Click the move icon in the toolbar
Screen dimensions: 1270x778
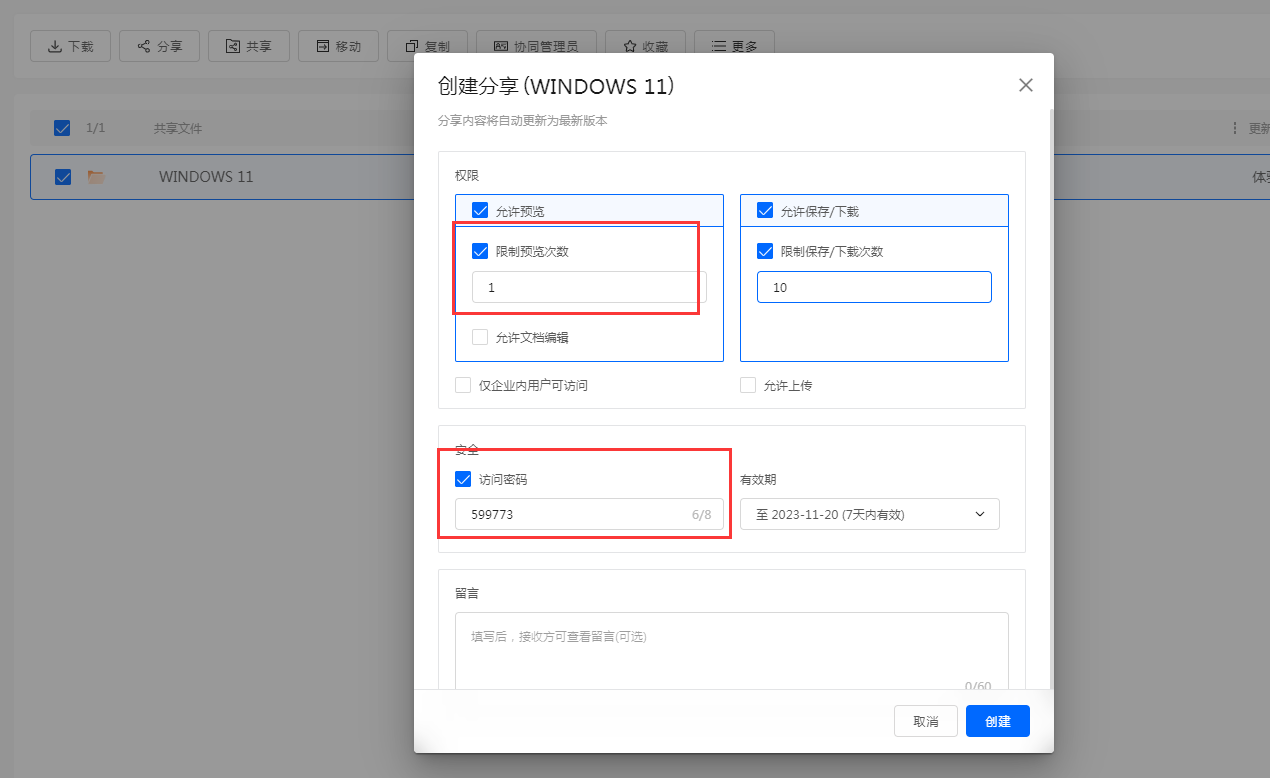[x=322, y=46]
